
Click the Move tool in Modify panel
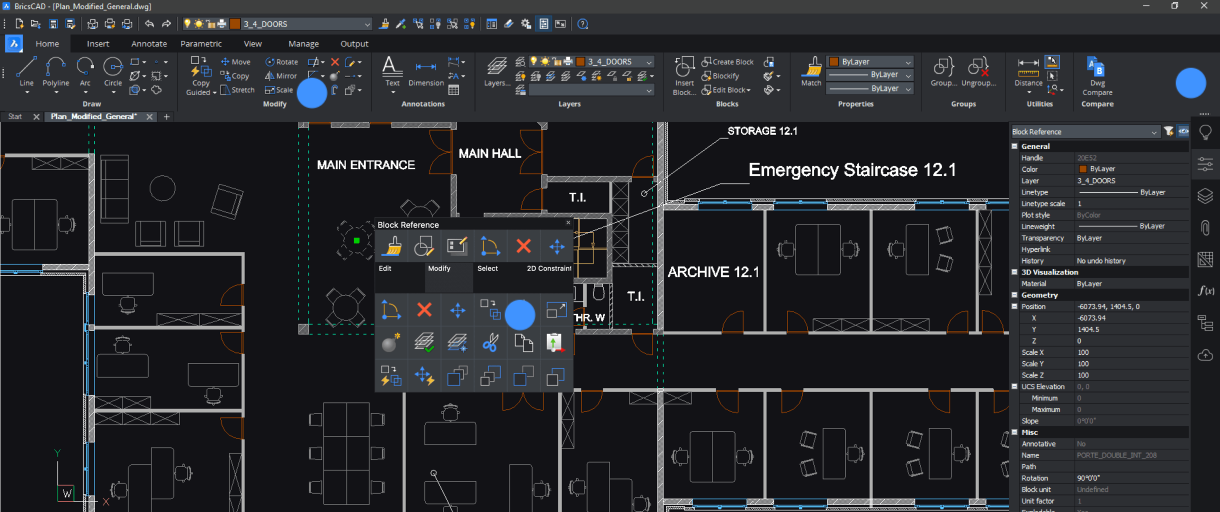pyautogui.click(x=235, y=62)
